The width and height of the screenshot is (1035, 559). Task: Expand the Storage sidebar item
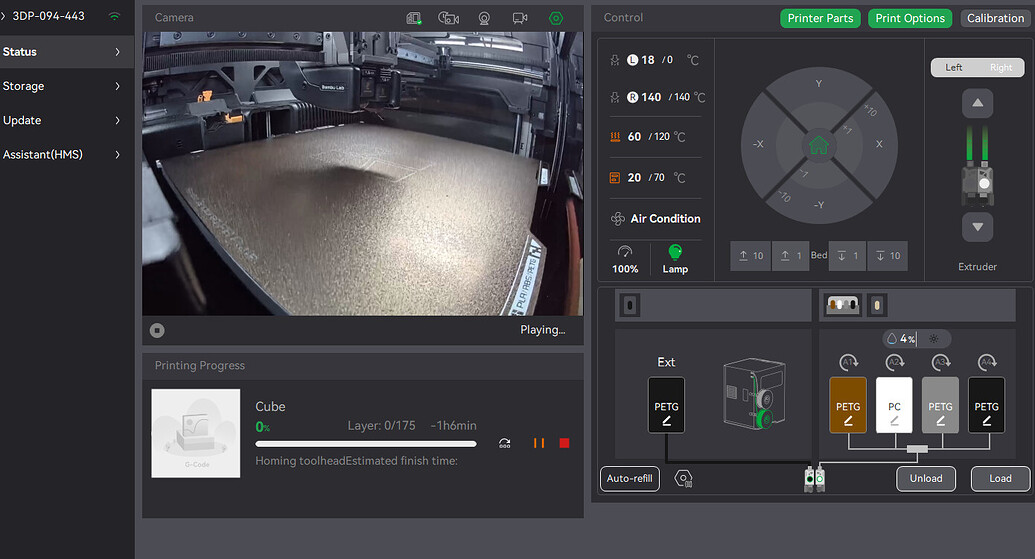tap(63, 86)
